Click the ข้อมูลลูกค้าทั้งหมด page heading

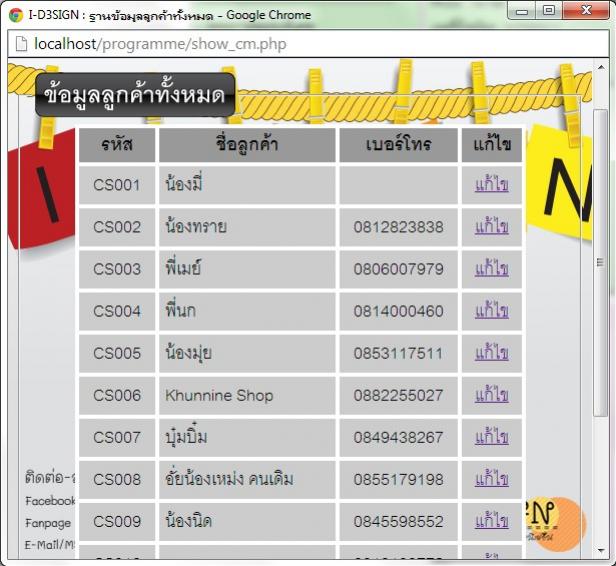[x=135, y=95]
